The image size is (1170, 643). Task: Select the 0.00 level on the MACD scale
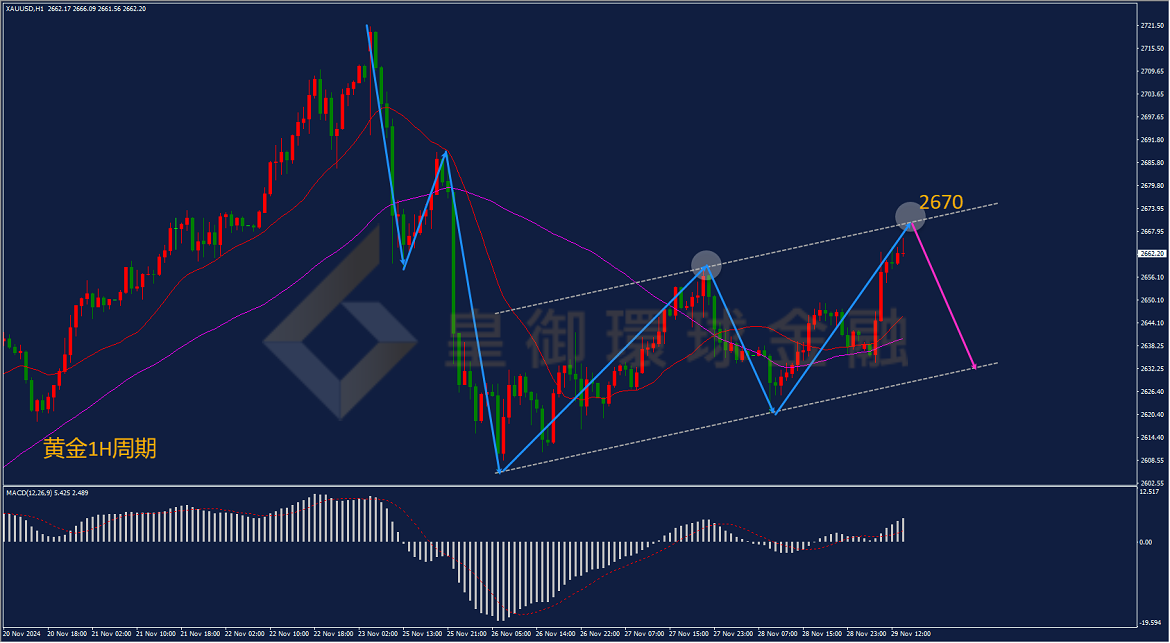pyautogui.click(x=1147, y=542)
